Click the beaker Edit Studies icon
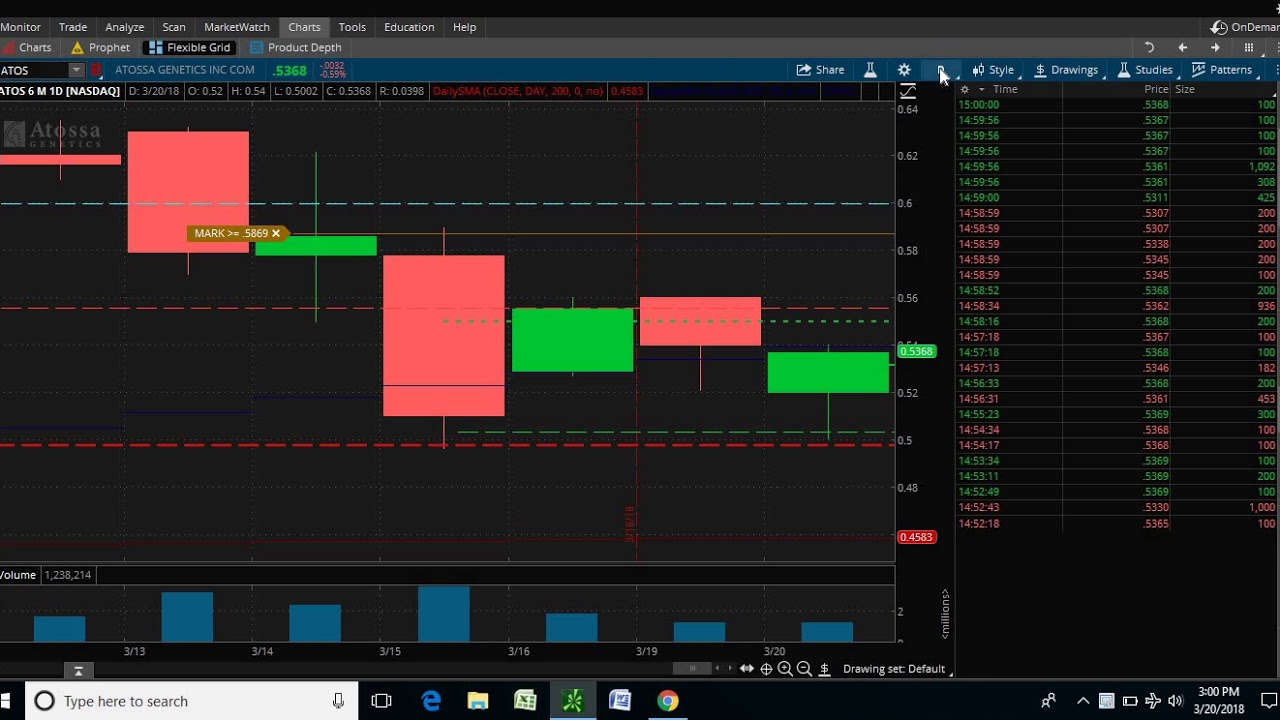Viewport: 1280px width, 720px height. 870,70
